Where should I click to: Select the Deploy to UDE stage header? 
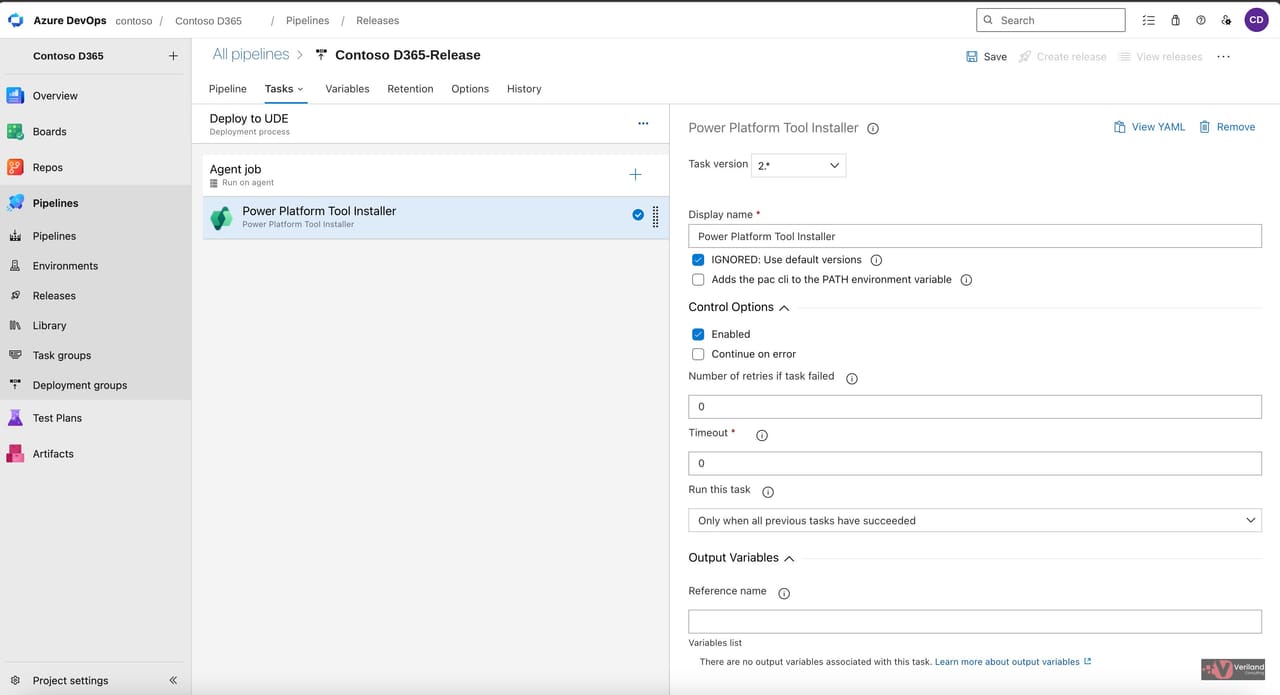[x=430, y=124]
